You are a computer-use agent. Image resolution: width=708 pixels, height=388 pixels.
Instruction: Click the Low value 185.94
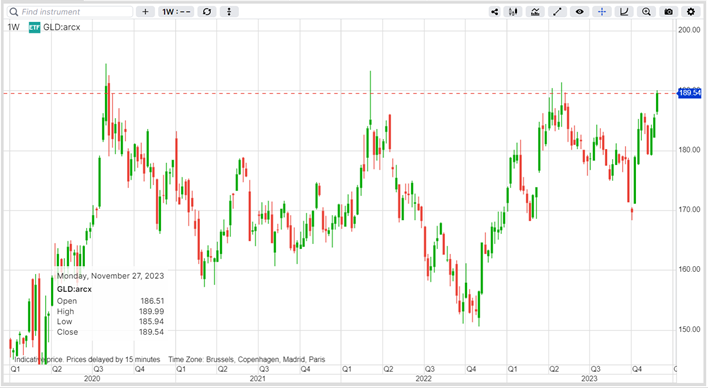pyautogui.click(x=152, y=322)
